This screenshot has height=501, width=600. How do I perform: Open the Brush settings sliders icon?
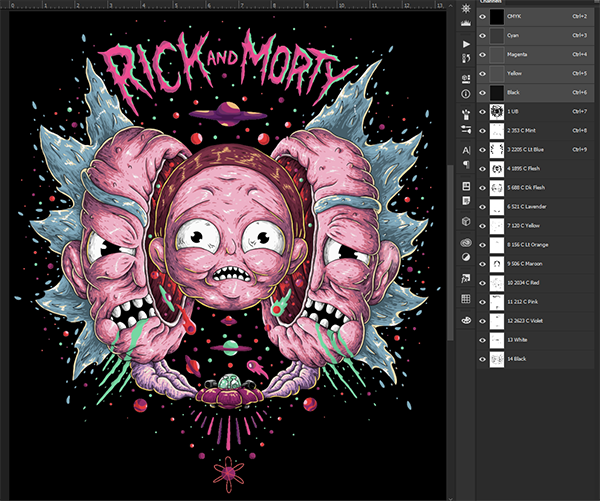(x=466, y=129)
